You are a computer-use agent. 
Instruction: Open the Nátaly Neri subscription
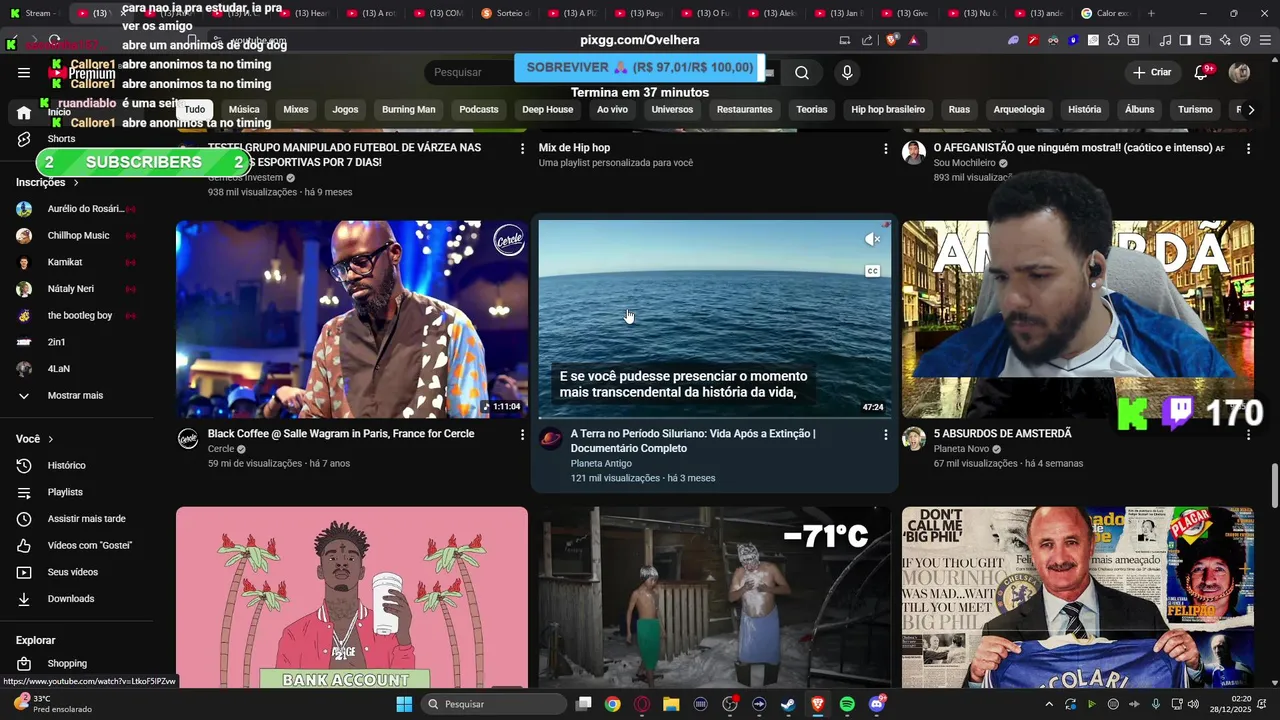coord(71,289)
